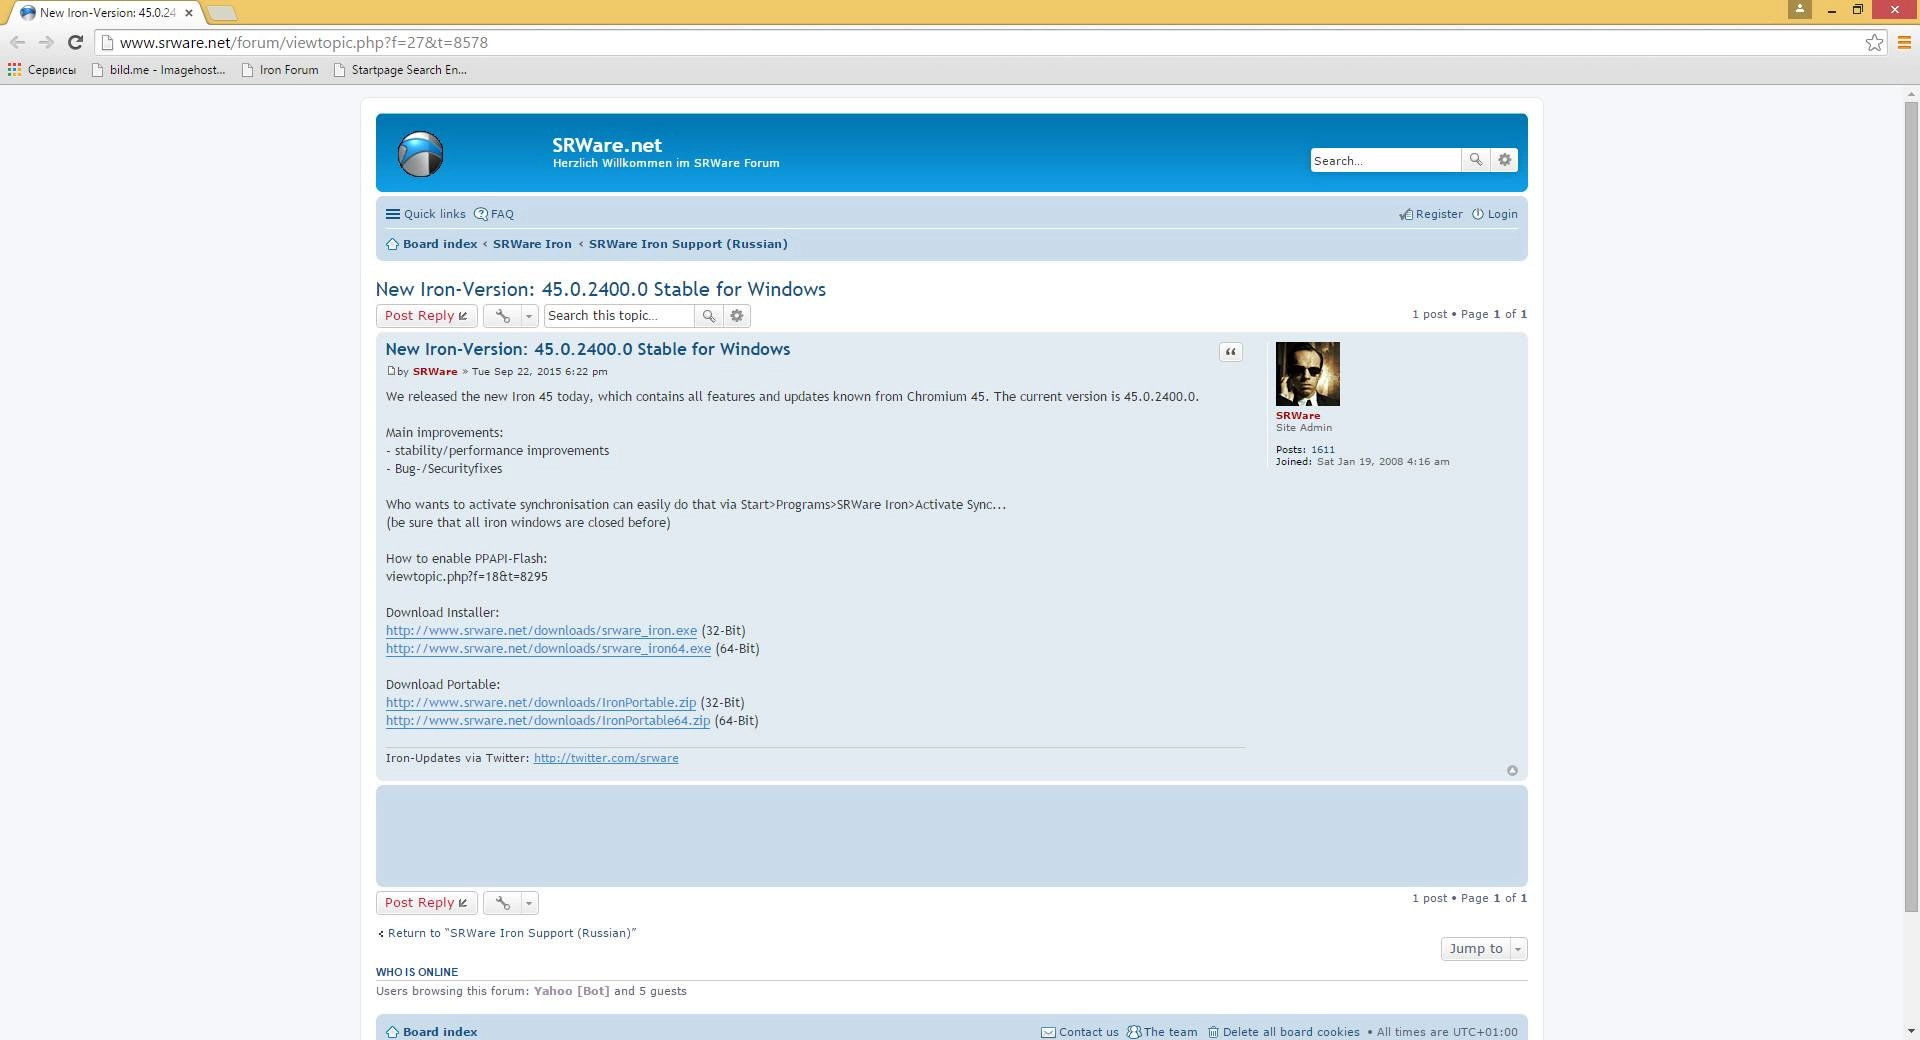The image size is (1920, 1040).
Task: Click the top Post Reply button
Action: [426, 316]
